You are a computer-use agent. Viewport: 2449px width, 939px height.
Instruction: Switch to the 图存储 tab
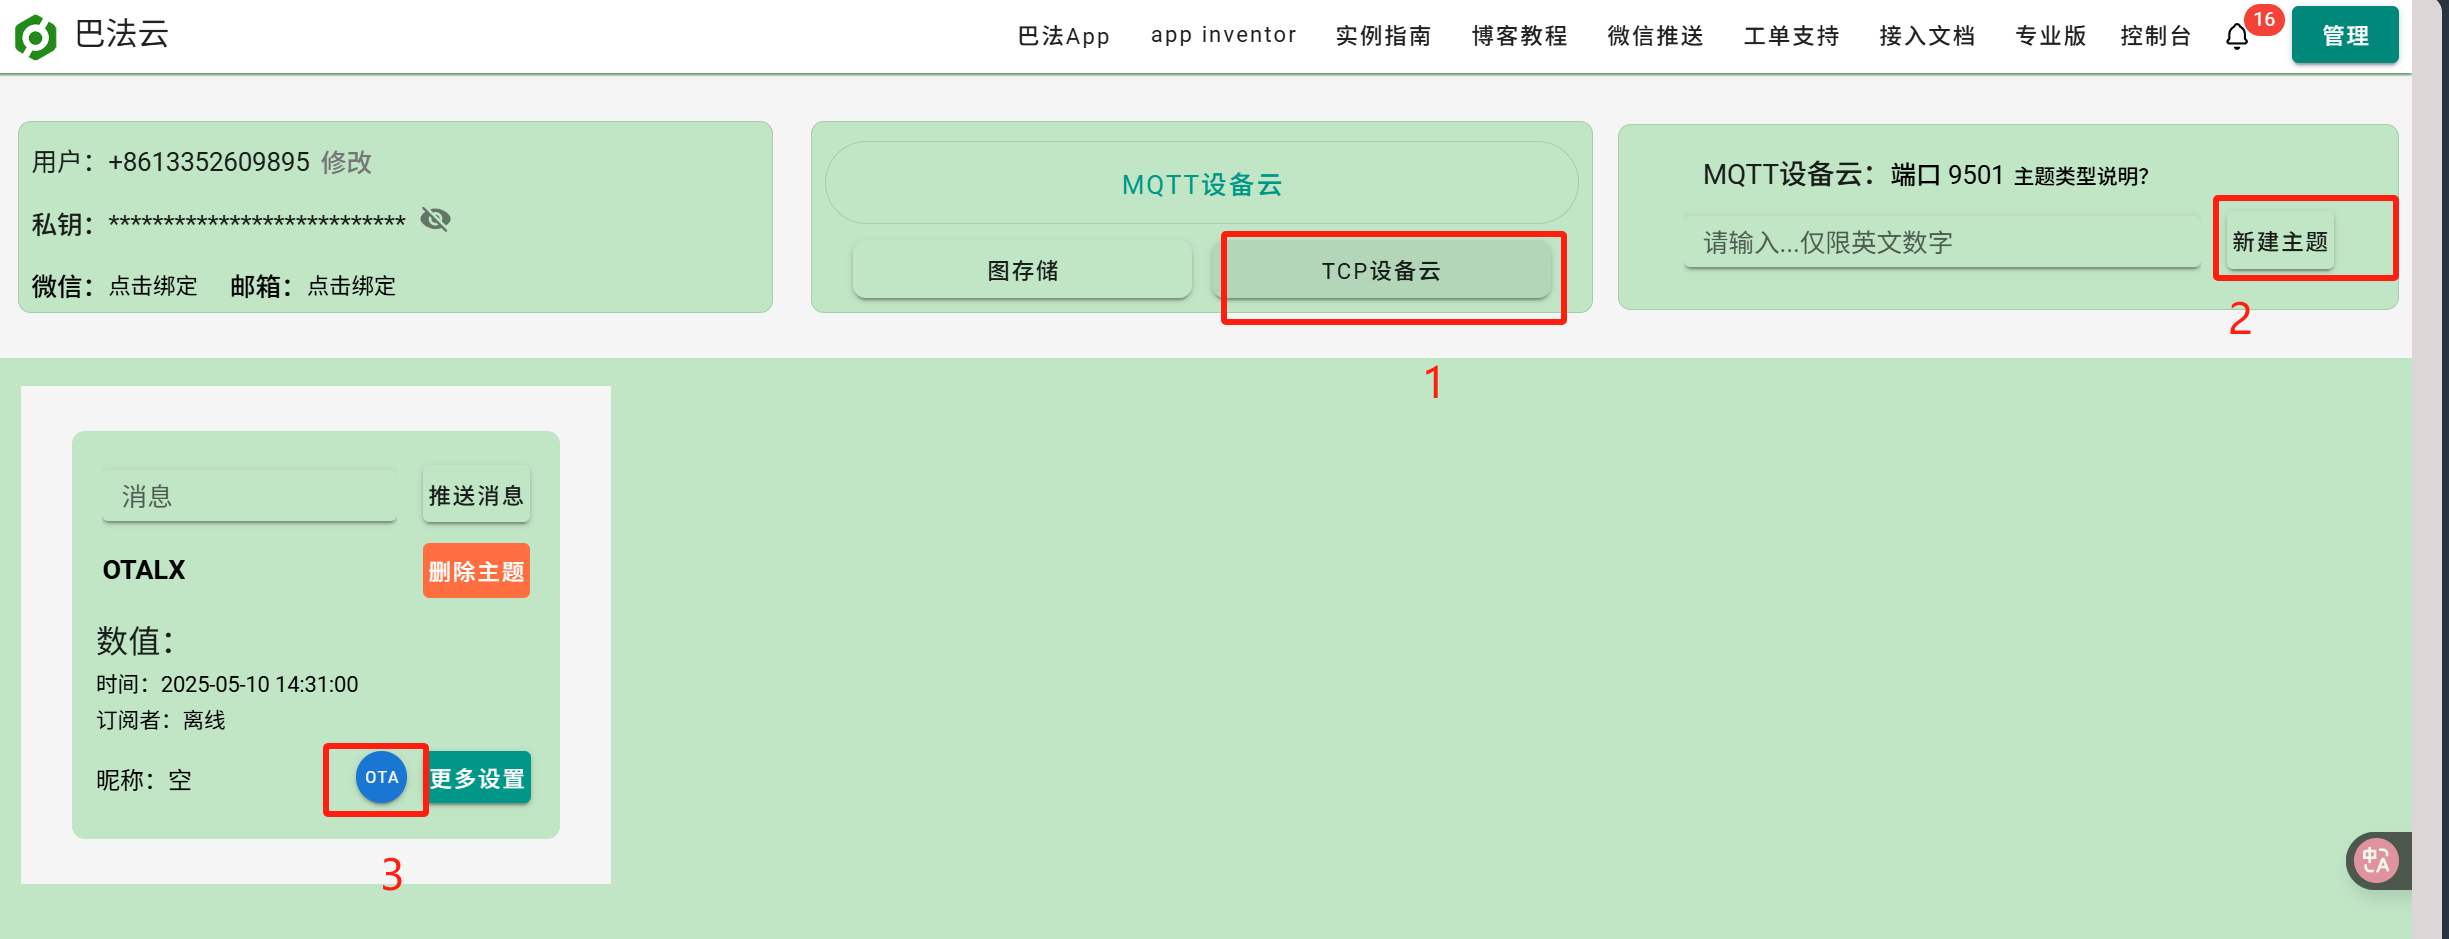pyautogui.click(x=1022, y=270)
